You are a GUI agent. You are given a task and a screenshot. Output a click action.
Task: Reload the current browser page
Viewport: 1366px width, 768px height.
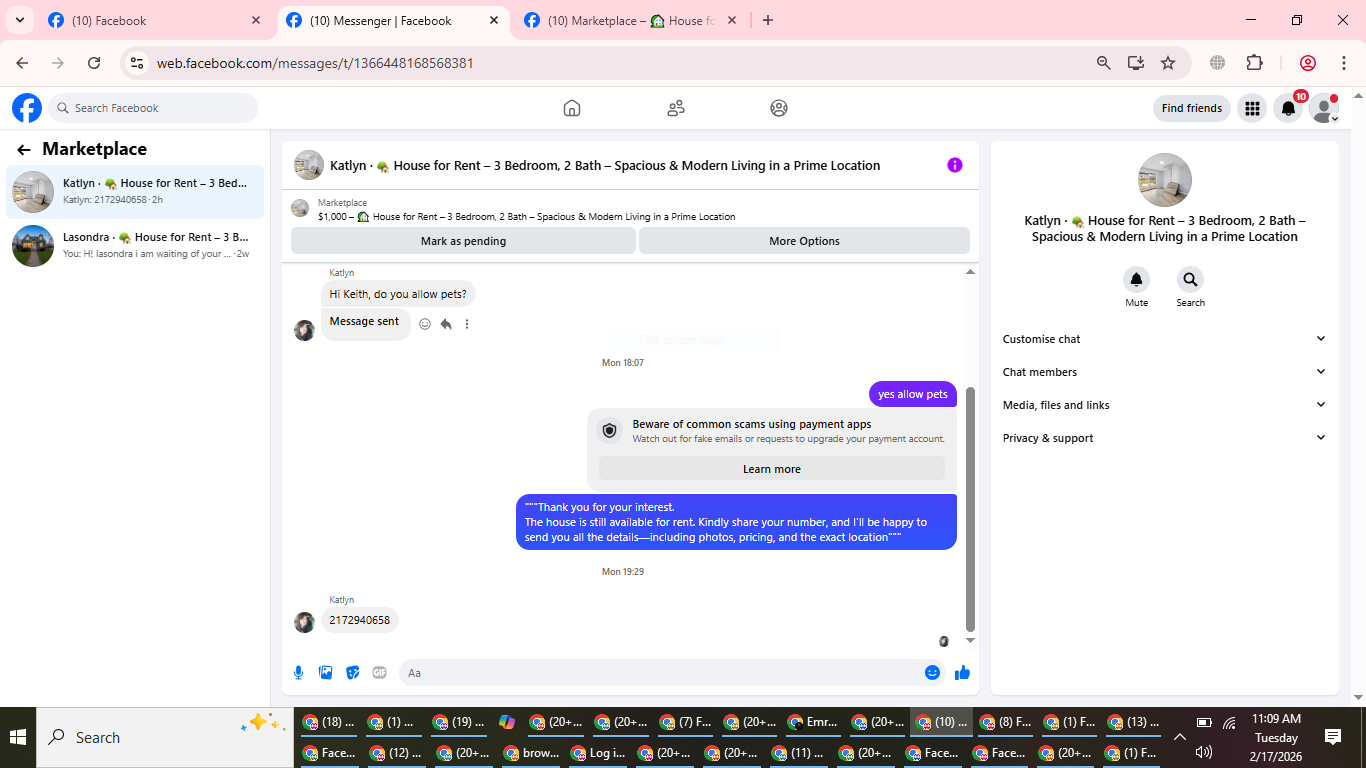point(94,63)
